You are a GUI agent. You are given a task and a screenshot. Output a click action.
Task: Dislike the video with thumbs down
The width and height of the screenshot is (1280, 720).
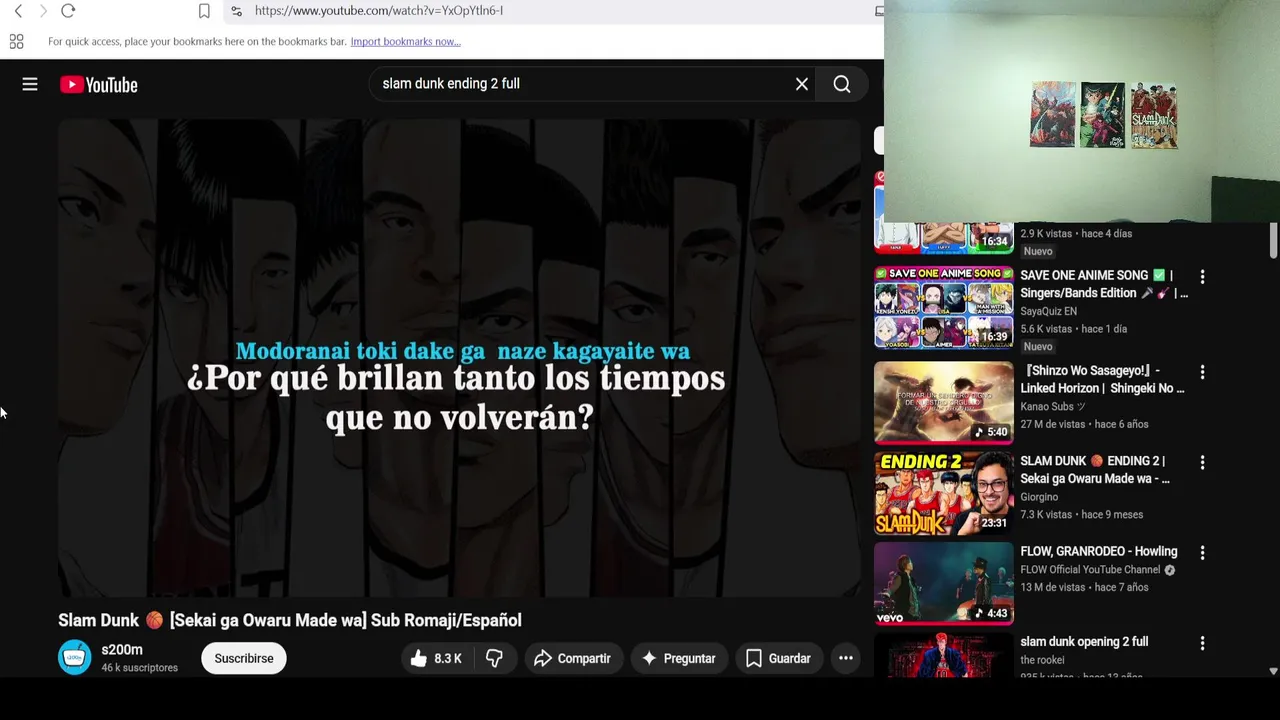pyautogui.click(x=494, y=658)
